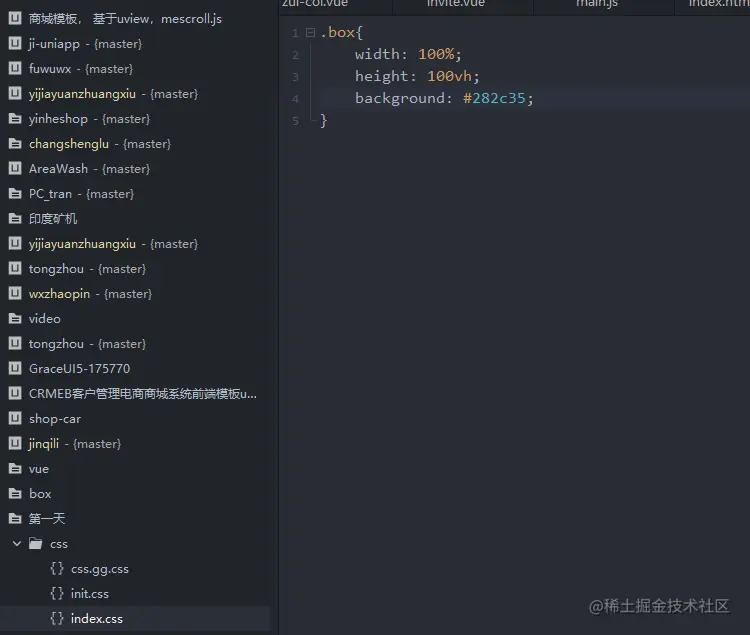Click the uni-app icon beside GraceUI5-175770
This screenshot has height=635, width=750.
click(15, 368)
